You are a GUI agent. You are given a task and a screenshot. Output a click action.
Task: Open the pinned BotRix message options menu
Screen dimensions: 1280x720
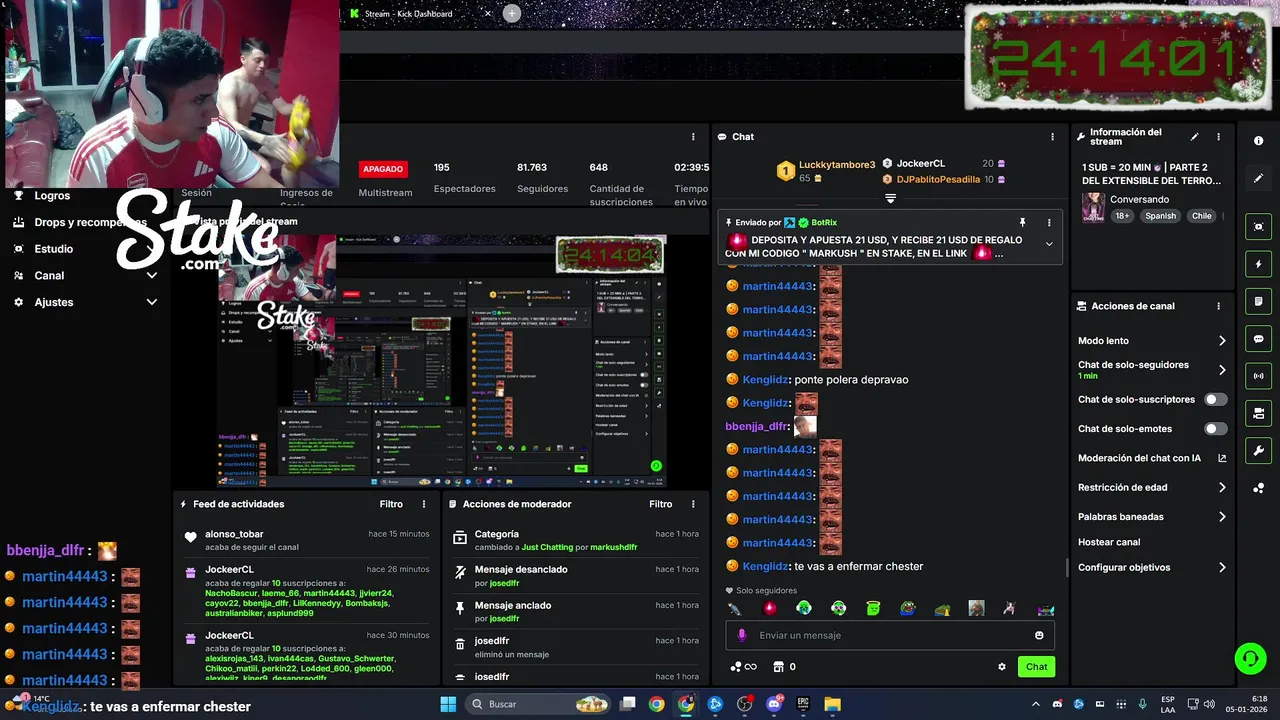[1049, 222]
